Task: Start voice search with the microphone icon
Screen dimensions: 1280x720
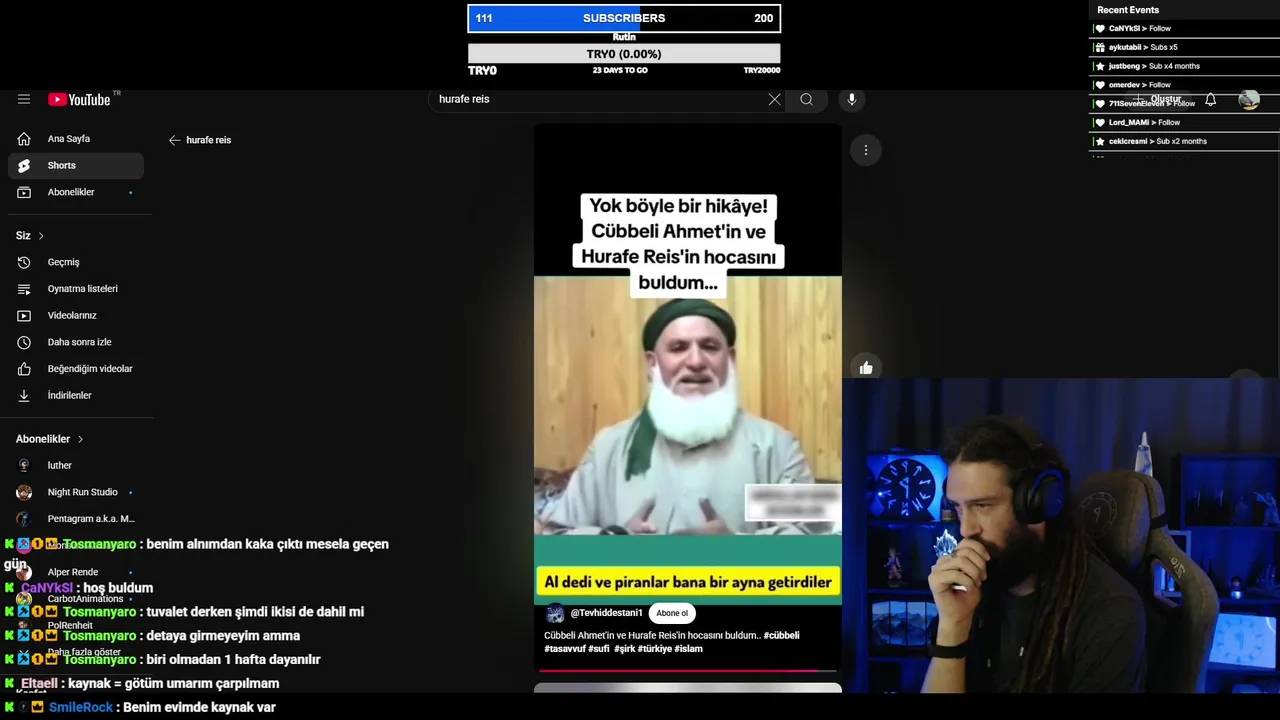Action: 852,99
